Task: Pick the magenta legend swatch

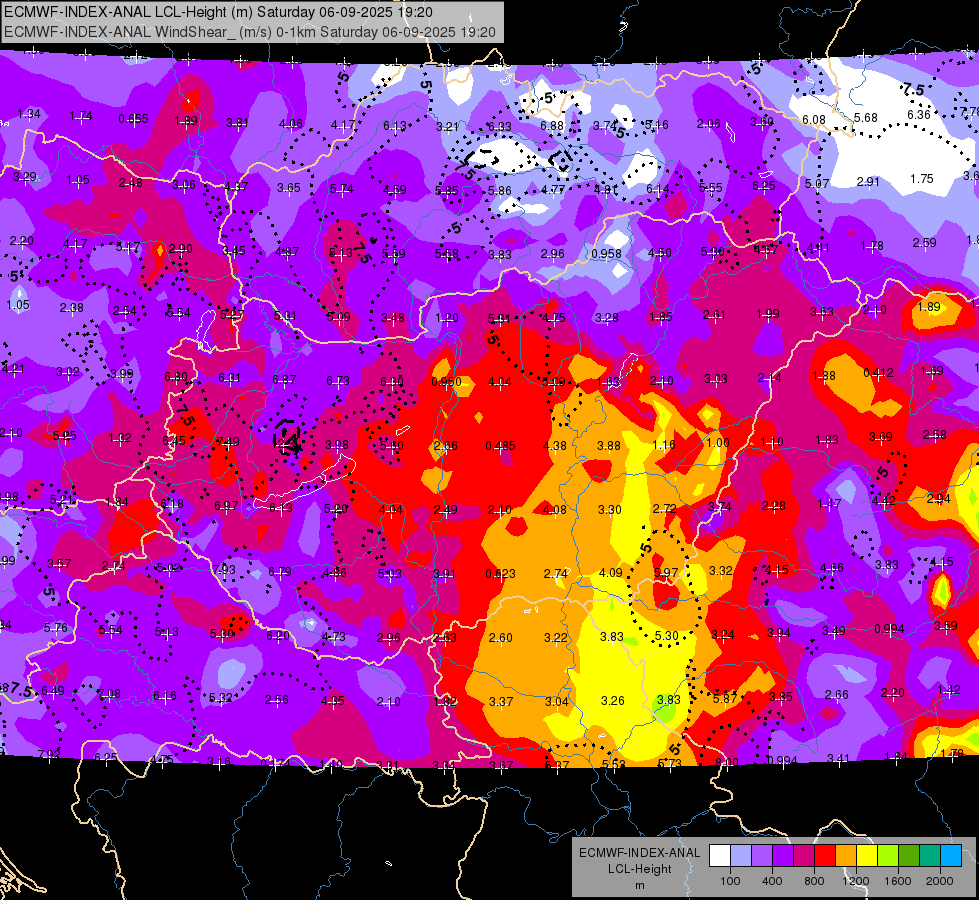Action: [x=804, y=855]
